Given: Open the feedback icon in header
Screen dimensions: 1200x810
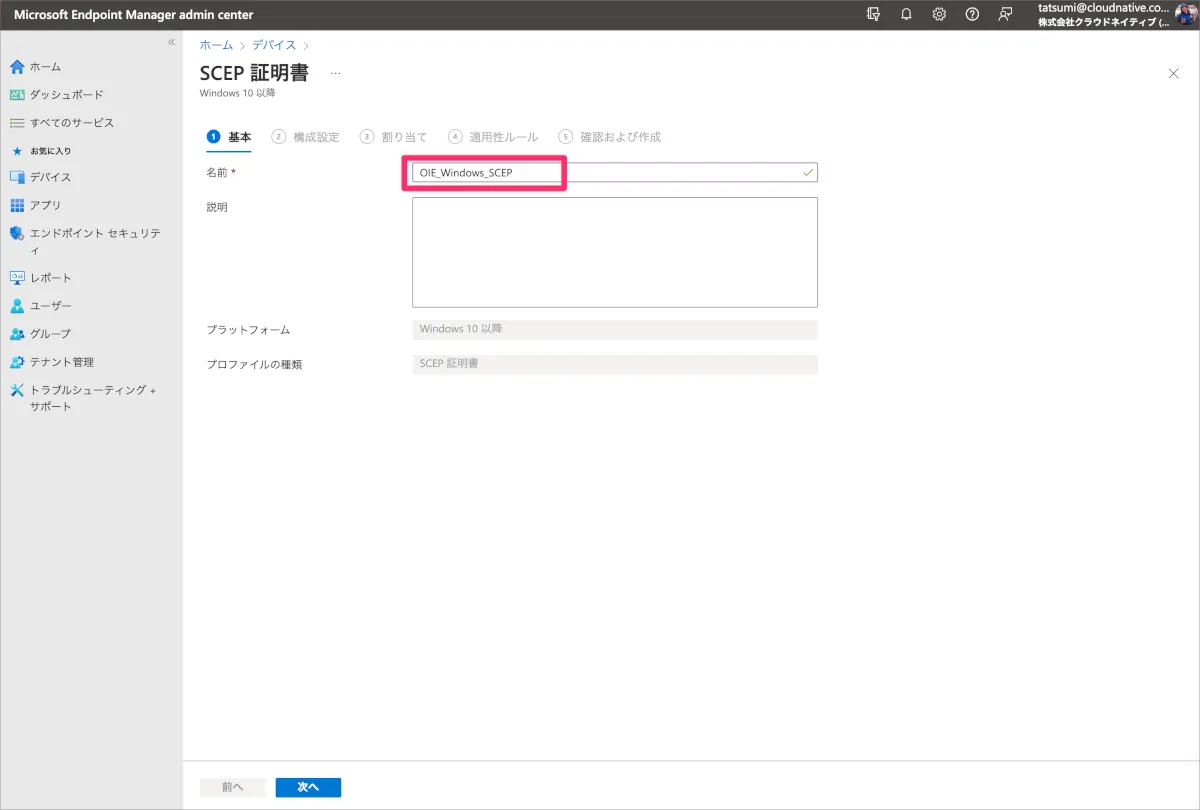Looking at the screenshot, I should click(1005, 15).
